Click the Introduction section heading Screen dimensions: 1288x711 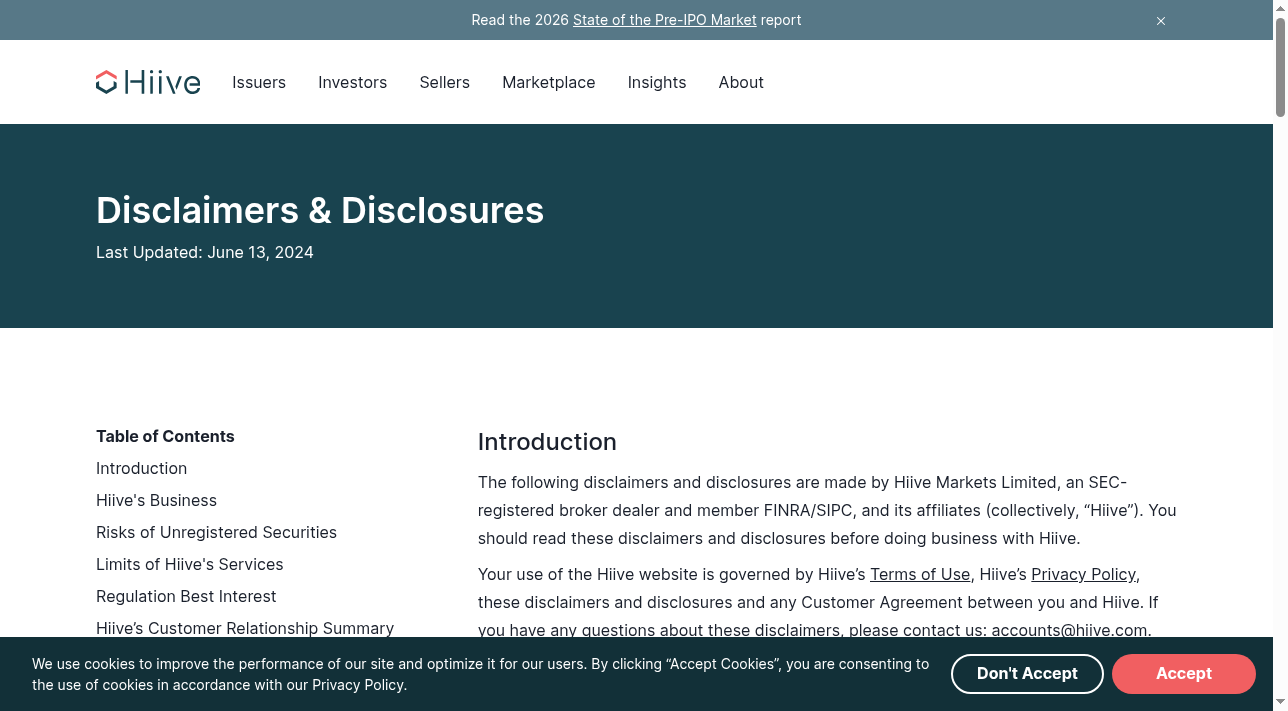[547, 442]
